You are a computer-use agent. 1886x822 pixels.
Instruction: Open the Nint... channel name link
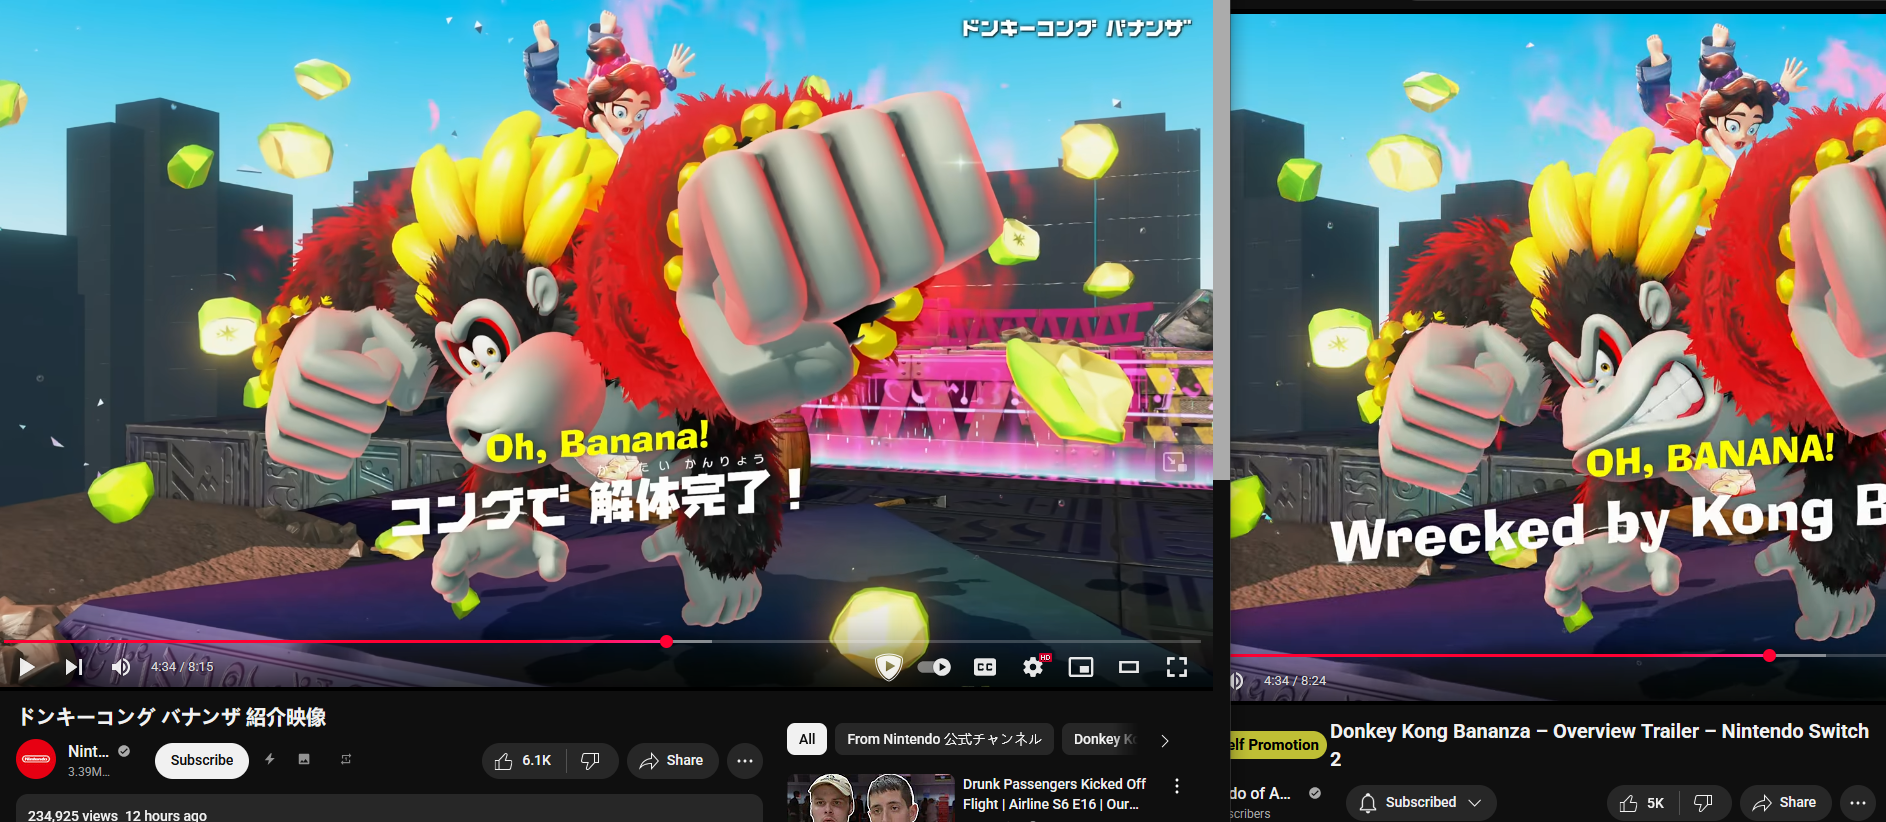point(88,751)
